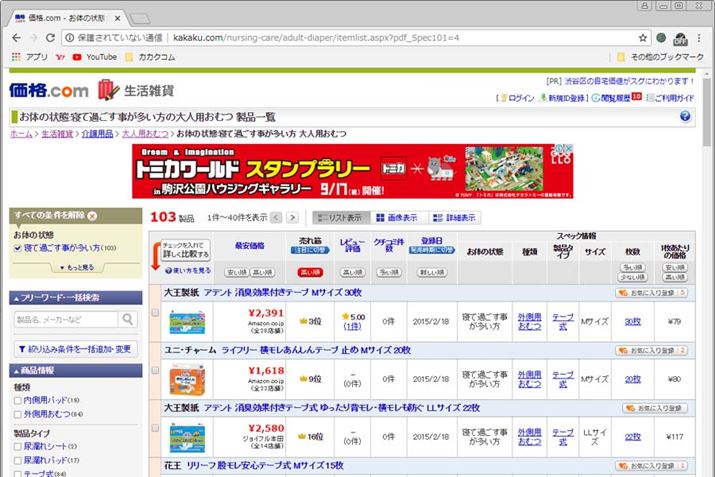Open the Apps grid shortcut in bookmarks bar
The height and width of the screenshot is (477, 715).
point(16,57)
